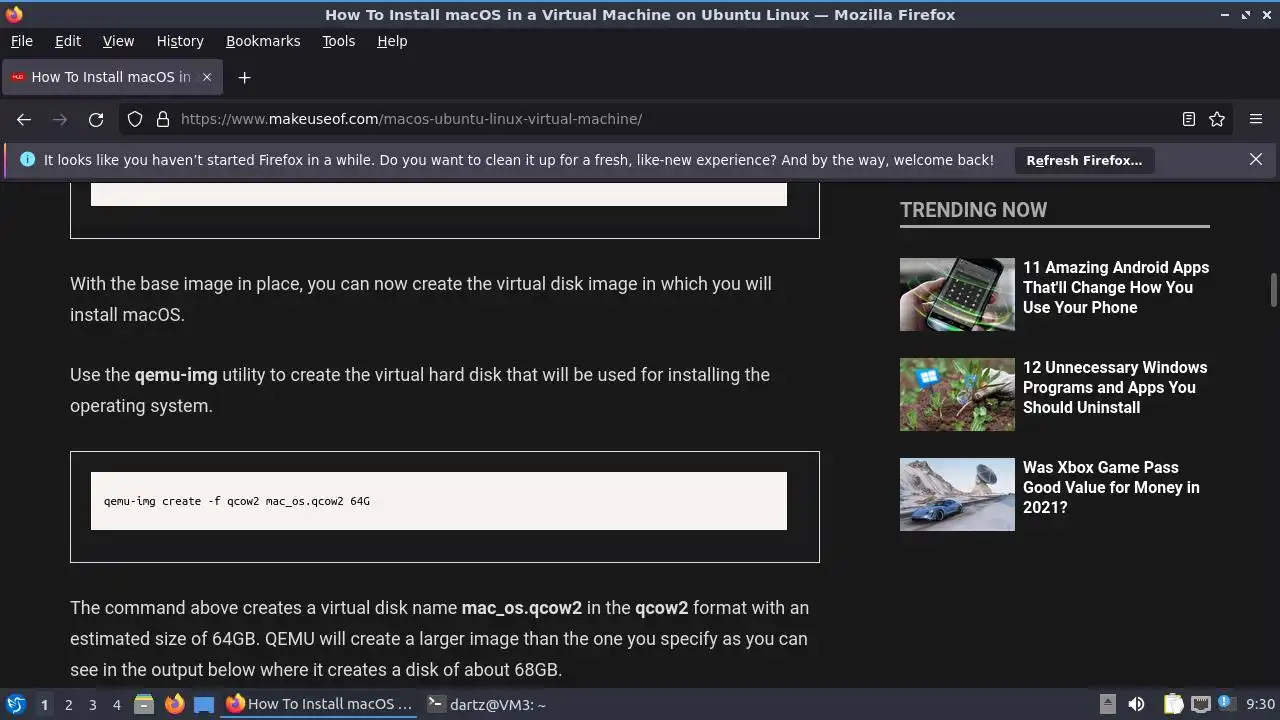Click the TRENDING NOW heading
This screenshot has width=1280, height=720.
click(973, 210)
